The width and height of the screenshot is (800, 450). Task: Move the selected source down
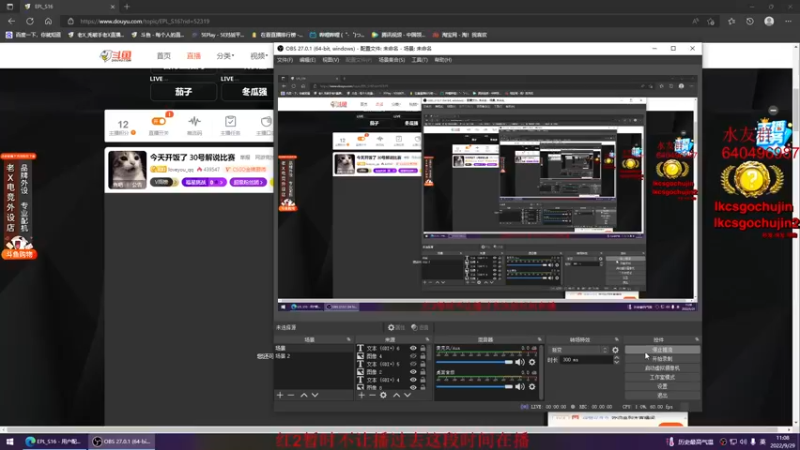pos(407,395)
